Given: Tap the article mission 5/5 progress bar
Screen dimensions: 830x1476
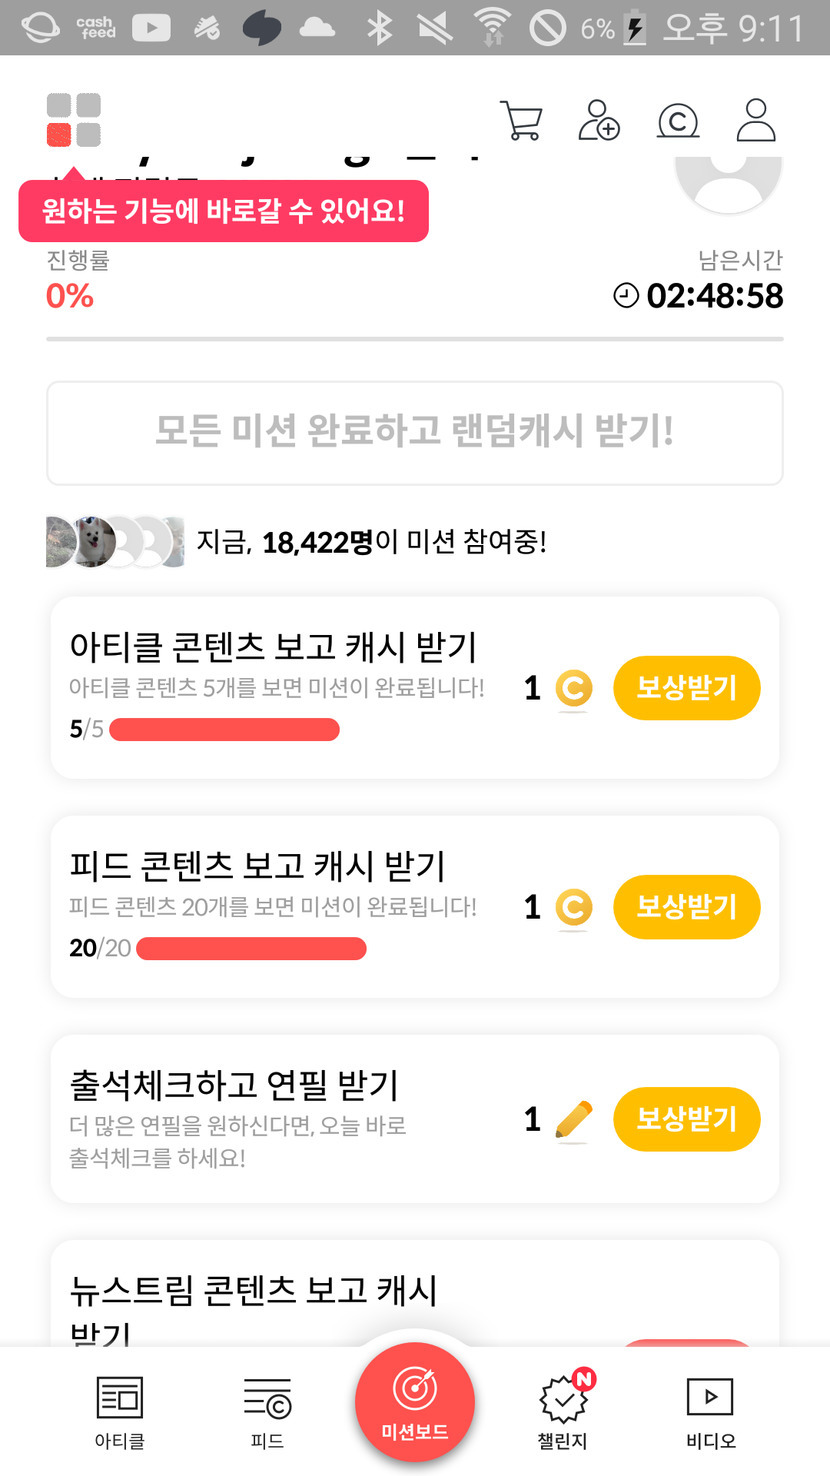Looking at the screenshot, I should coord(224,730).
